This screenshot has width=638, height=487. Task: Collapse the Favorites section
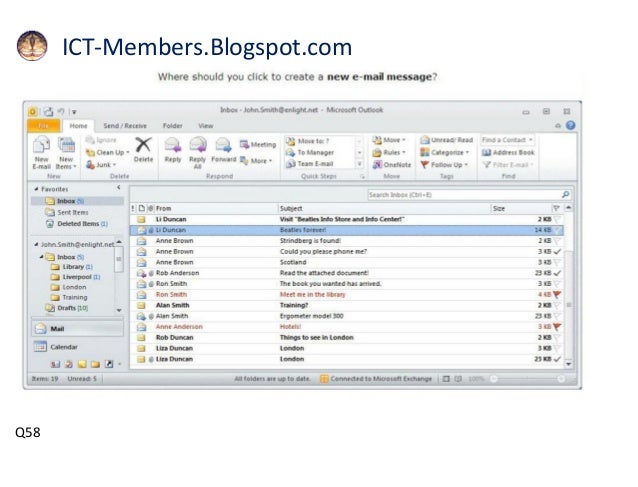pyautogui.click(x=36, y=189)
